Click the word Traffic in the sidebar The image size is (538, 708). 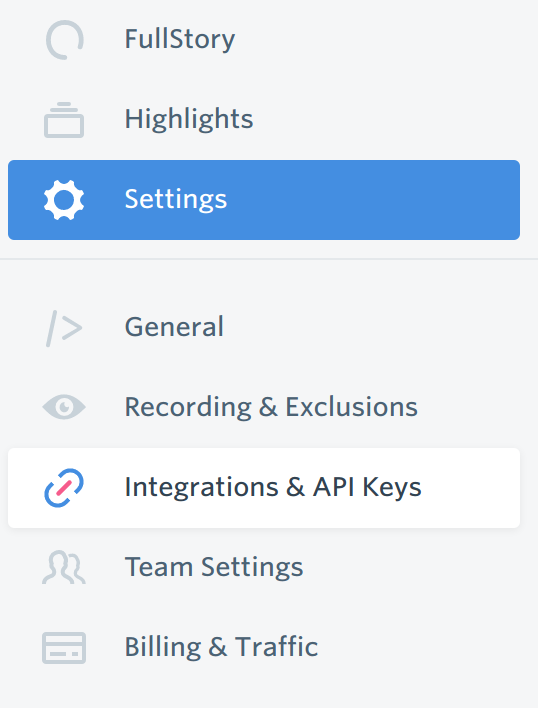point(276,647)
